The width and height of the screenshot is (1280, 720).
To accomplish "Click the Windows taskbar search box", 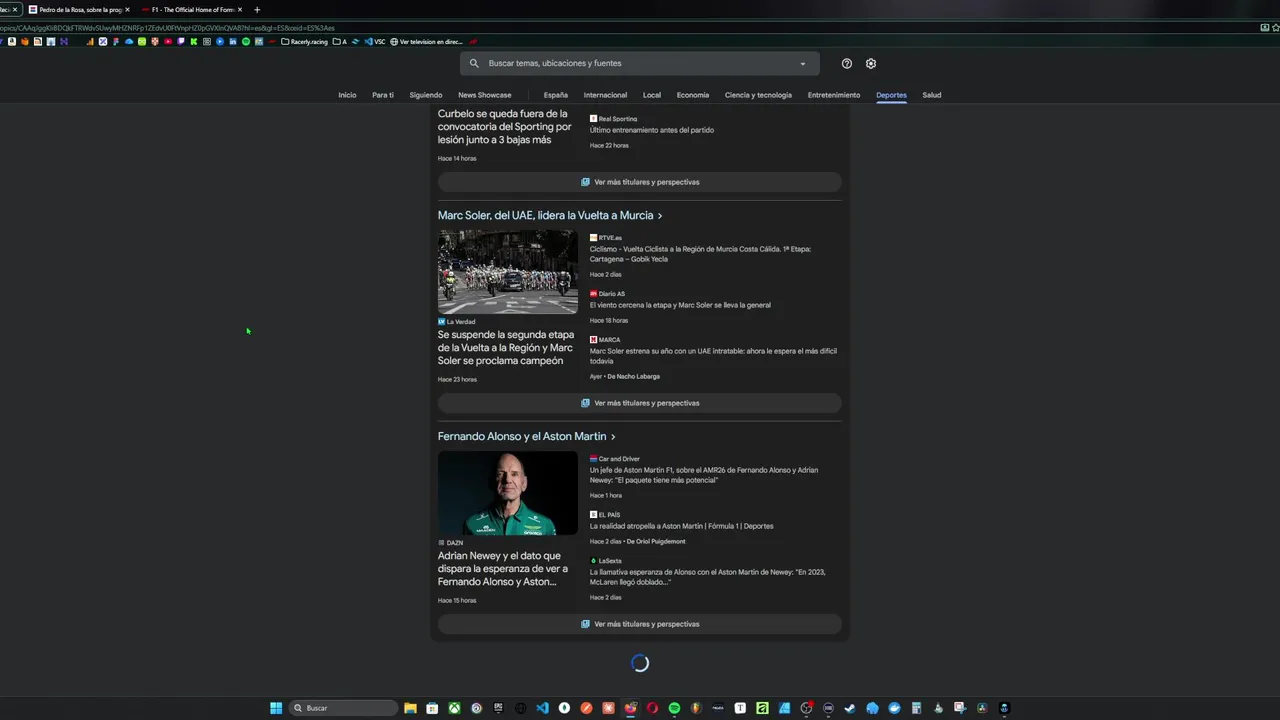I will [x=343, y=708].
